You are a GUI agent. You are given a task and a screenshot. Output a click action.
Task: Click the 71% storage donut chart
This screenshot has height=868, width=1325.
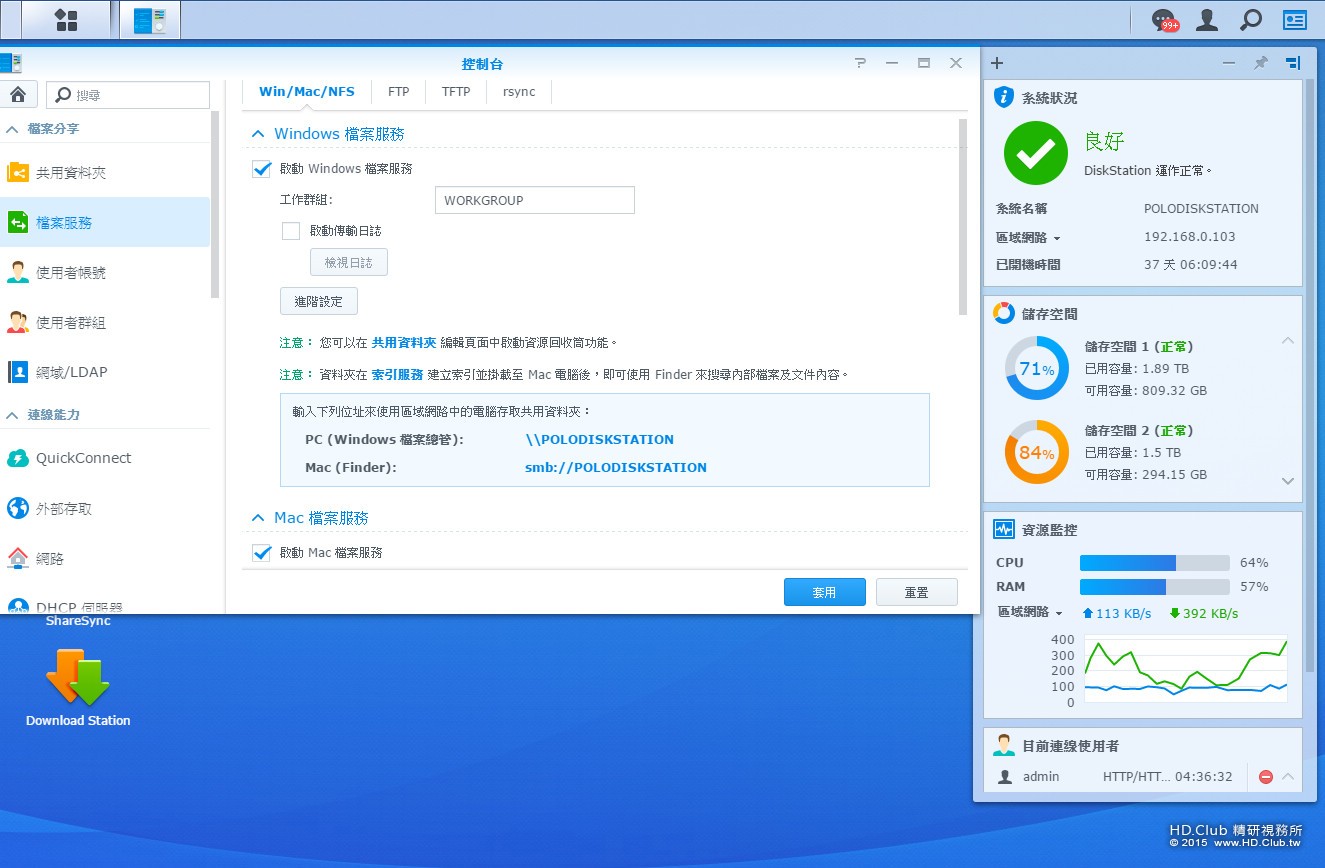coord(1037,369)
